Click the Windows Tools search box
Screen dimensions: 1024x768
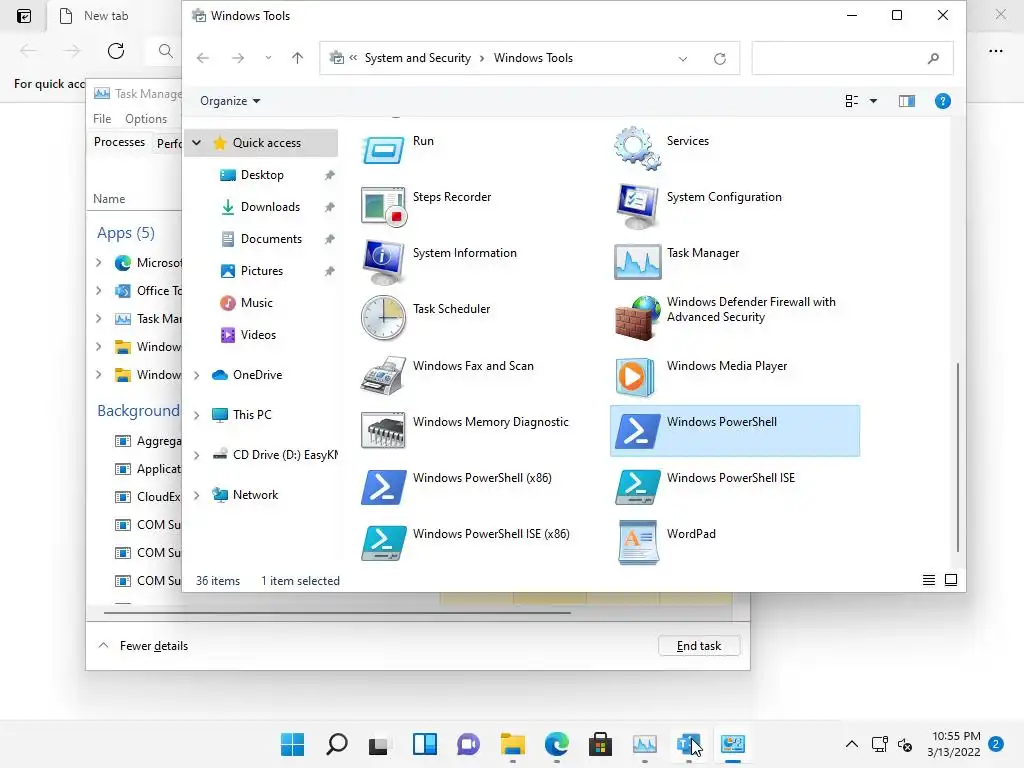click(852, 58)
